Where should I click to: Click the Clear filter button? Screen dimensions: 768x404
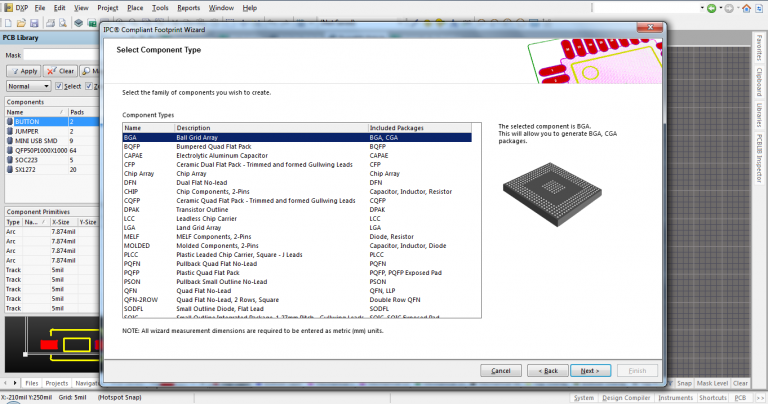(x=60, y=71)
